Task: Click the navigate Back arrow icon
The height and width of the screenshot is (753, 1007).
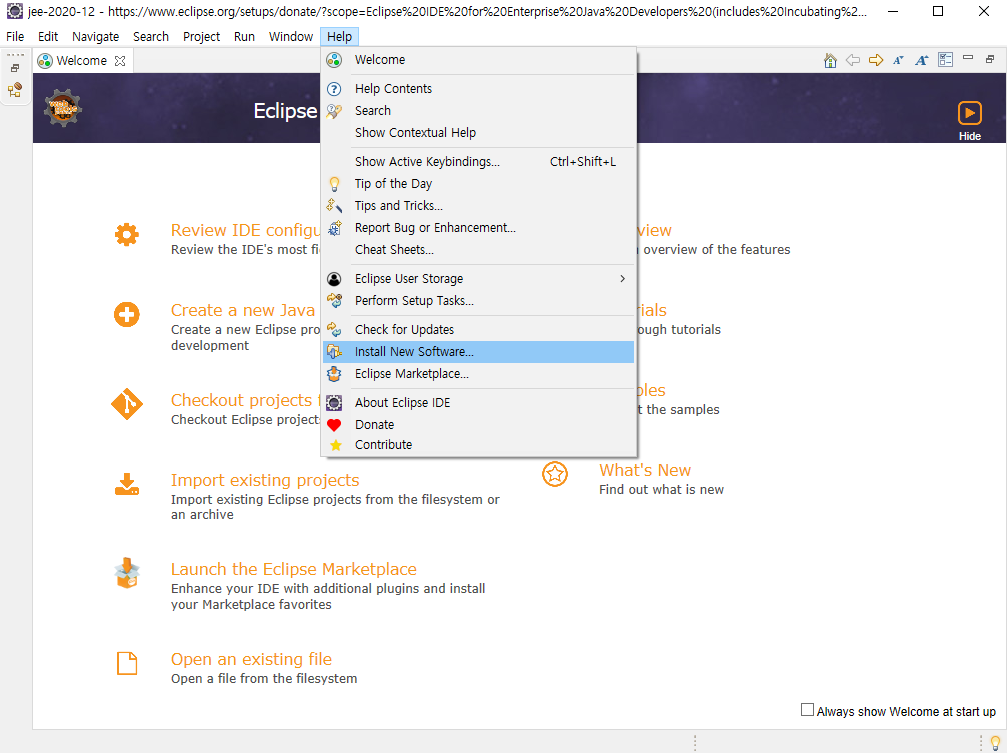Action: pyautogui.click(x=853, y=60)
